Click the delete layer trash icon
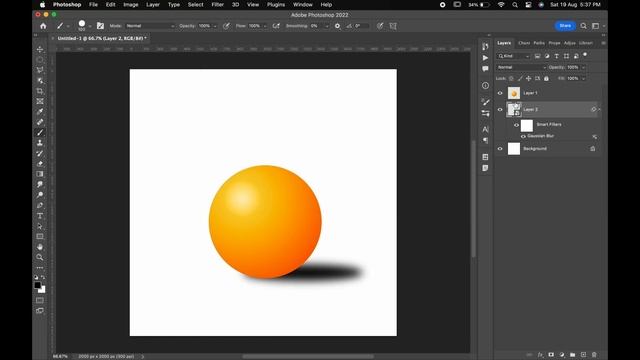640x360 pixels. (x=594, y=355)
